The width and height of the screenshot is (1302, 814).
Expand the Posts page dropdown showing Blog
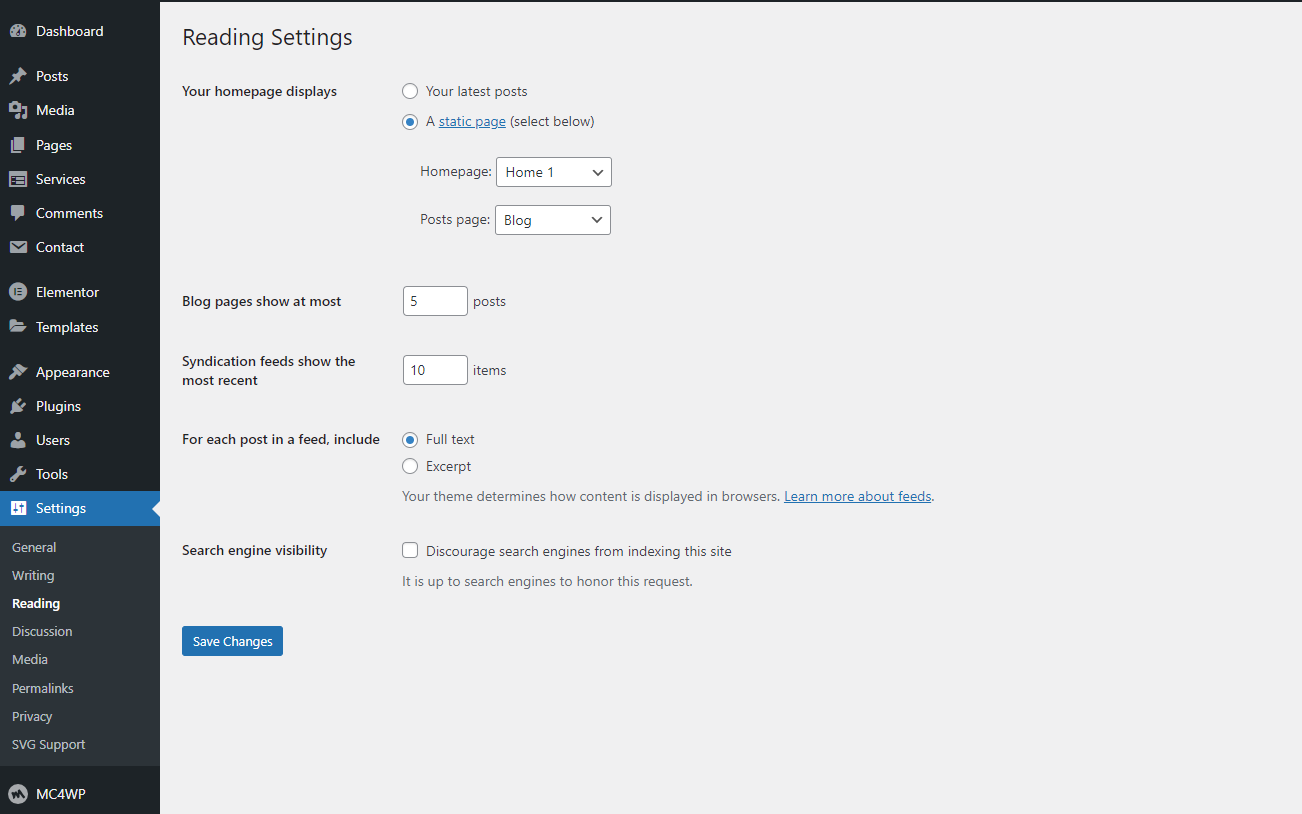click(552, 220)
